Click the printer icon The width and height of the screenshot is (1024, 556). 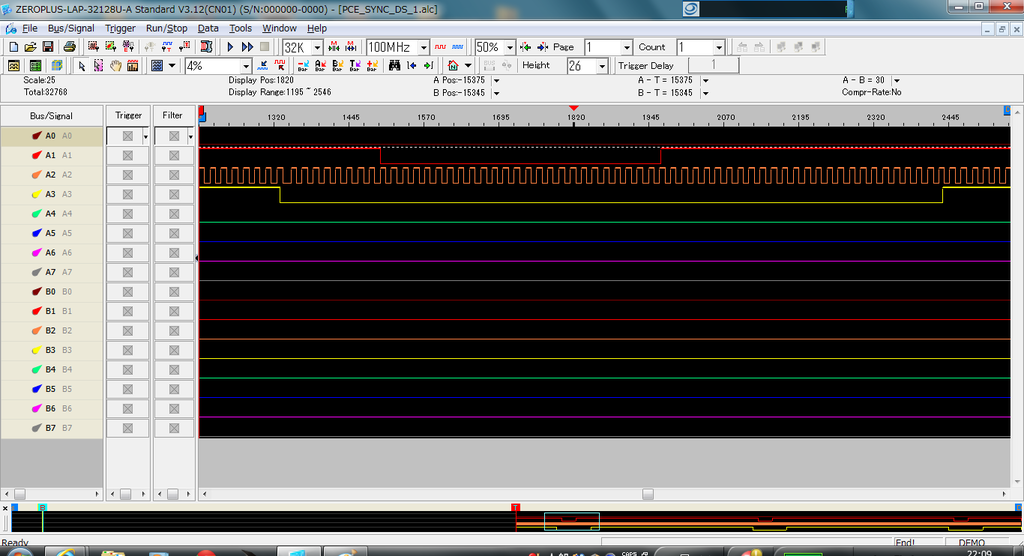(70, 47)
